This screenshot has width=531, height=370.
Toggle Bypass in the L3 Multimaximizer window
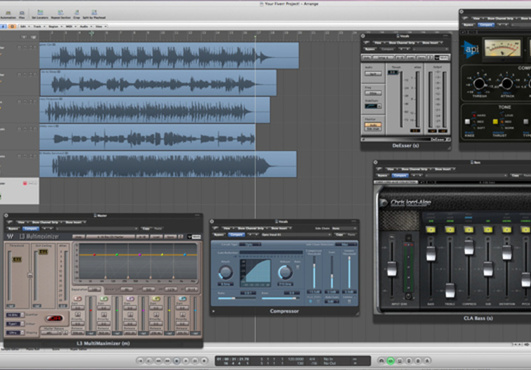tap(13, 228)
